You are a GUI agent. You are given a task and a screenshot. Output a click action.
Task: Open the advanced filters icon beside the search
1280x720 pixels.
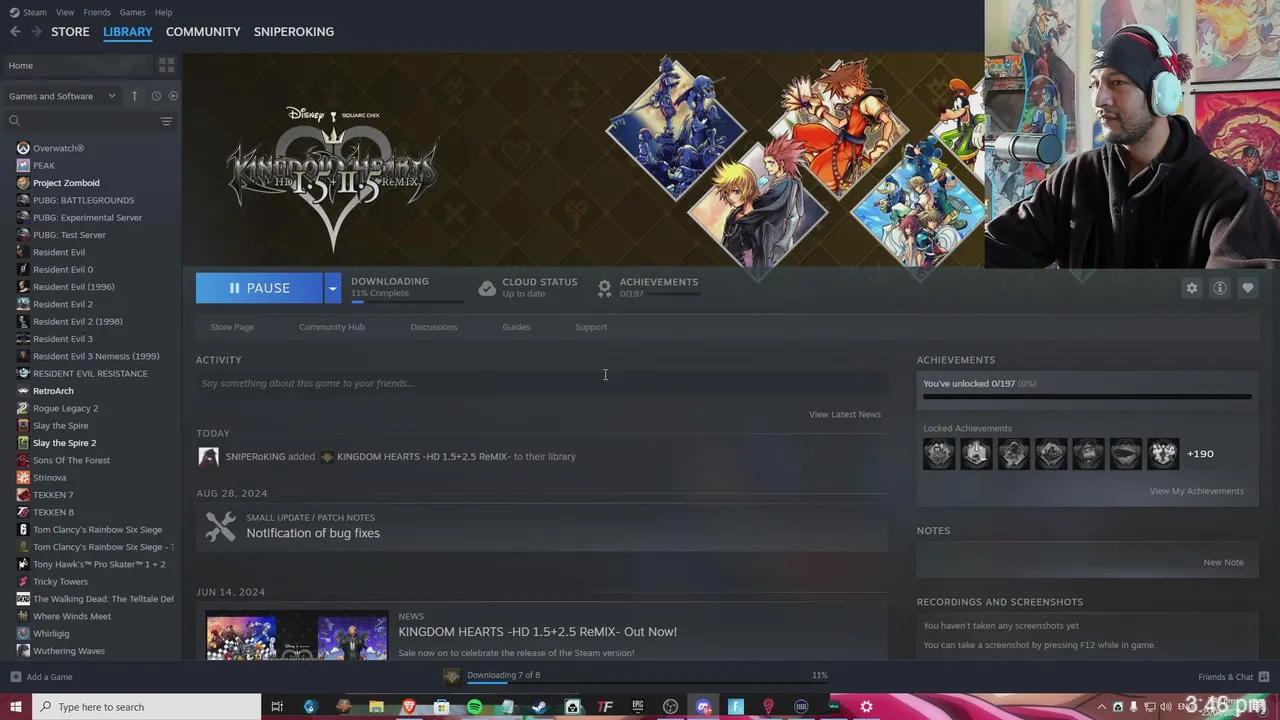click(166, 121)
